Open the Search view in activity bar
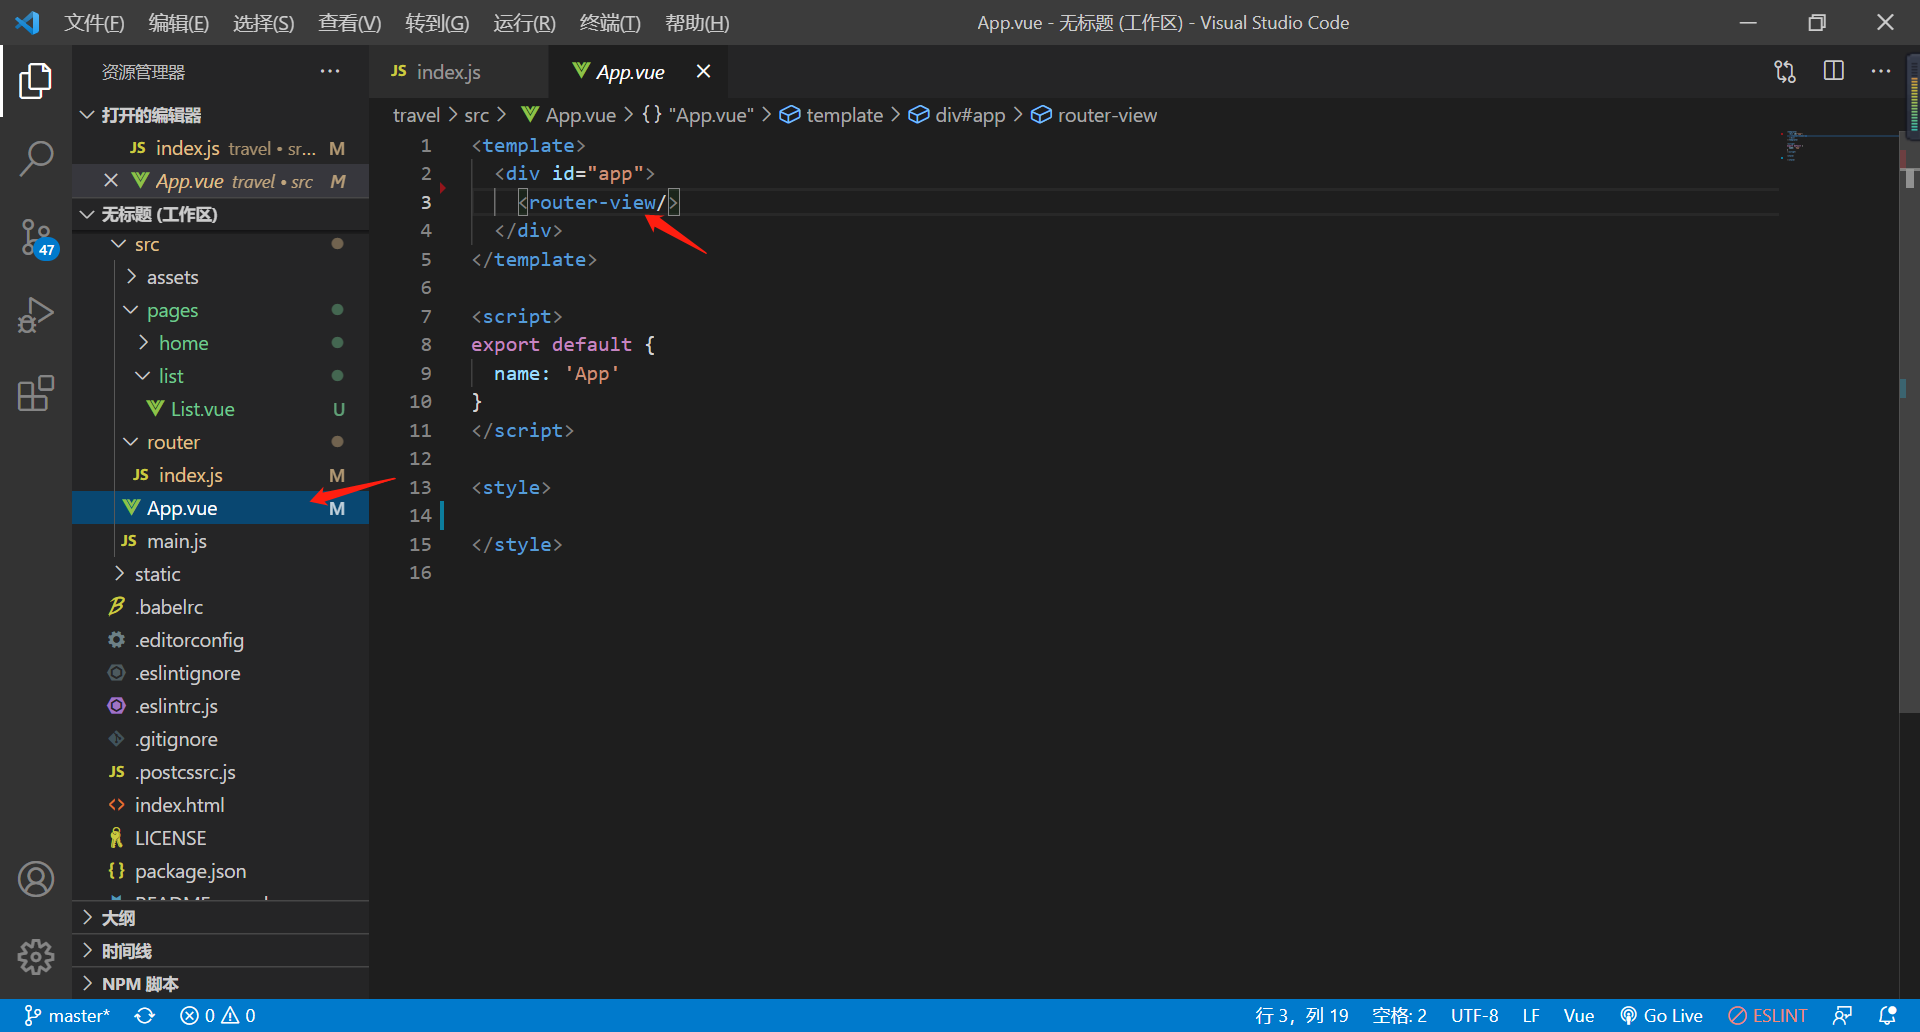The image size is (1920, 1032). (x=36, y=158)
